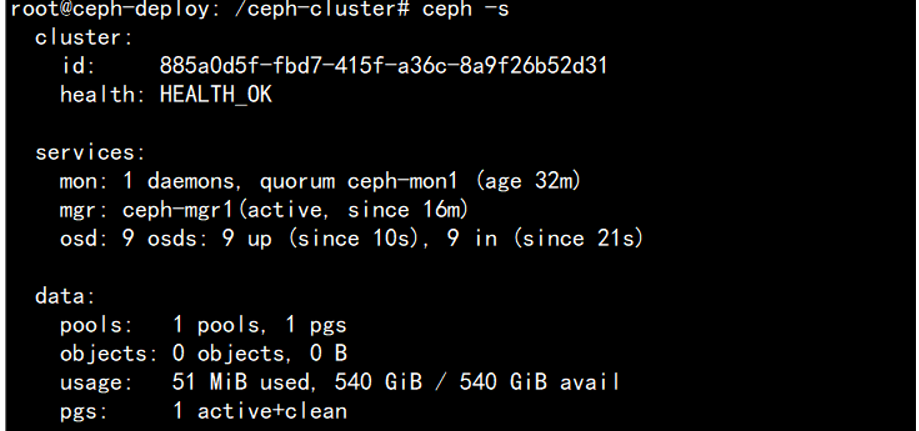This screenshot has height=431, width=919.
Task: Click the 'ceph -s' command text
Action: 465,9
